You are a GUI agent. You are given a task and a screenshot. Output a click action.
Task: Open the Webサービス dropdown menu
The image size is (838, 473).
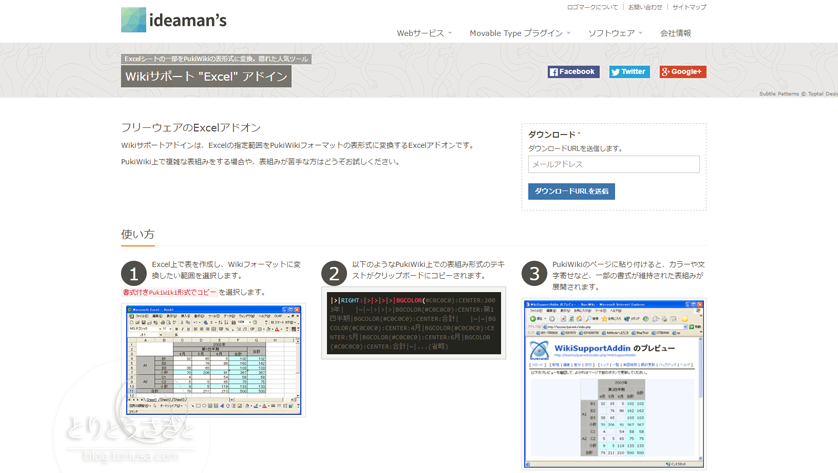click(424, 33)
